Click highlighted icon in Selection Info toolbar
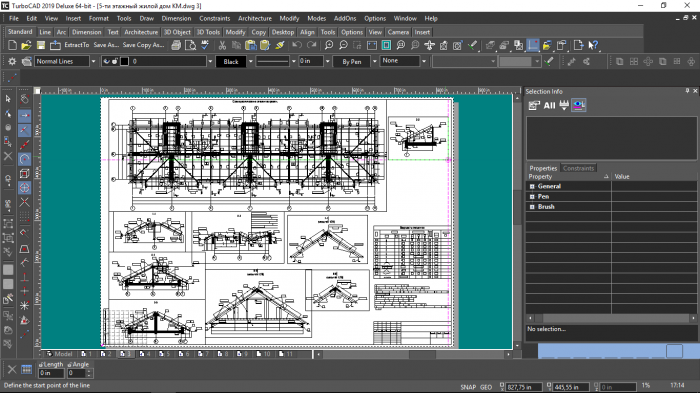The height and width of the screenshot is (393, 700). coord(579,105)
